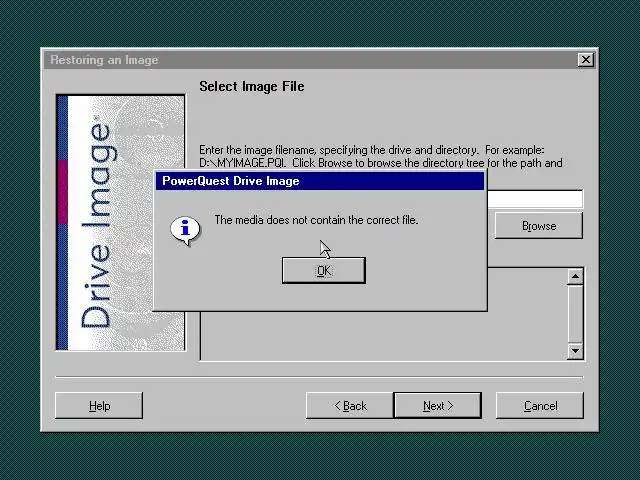Click the scrollbar track in the list box

[x=576, y=314]
